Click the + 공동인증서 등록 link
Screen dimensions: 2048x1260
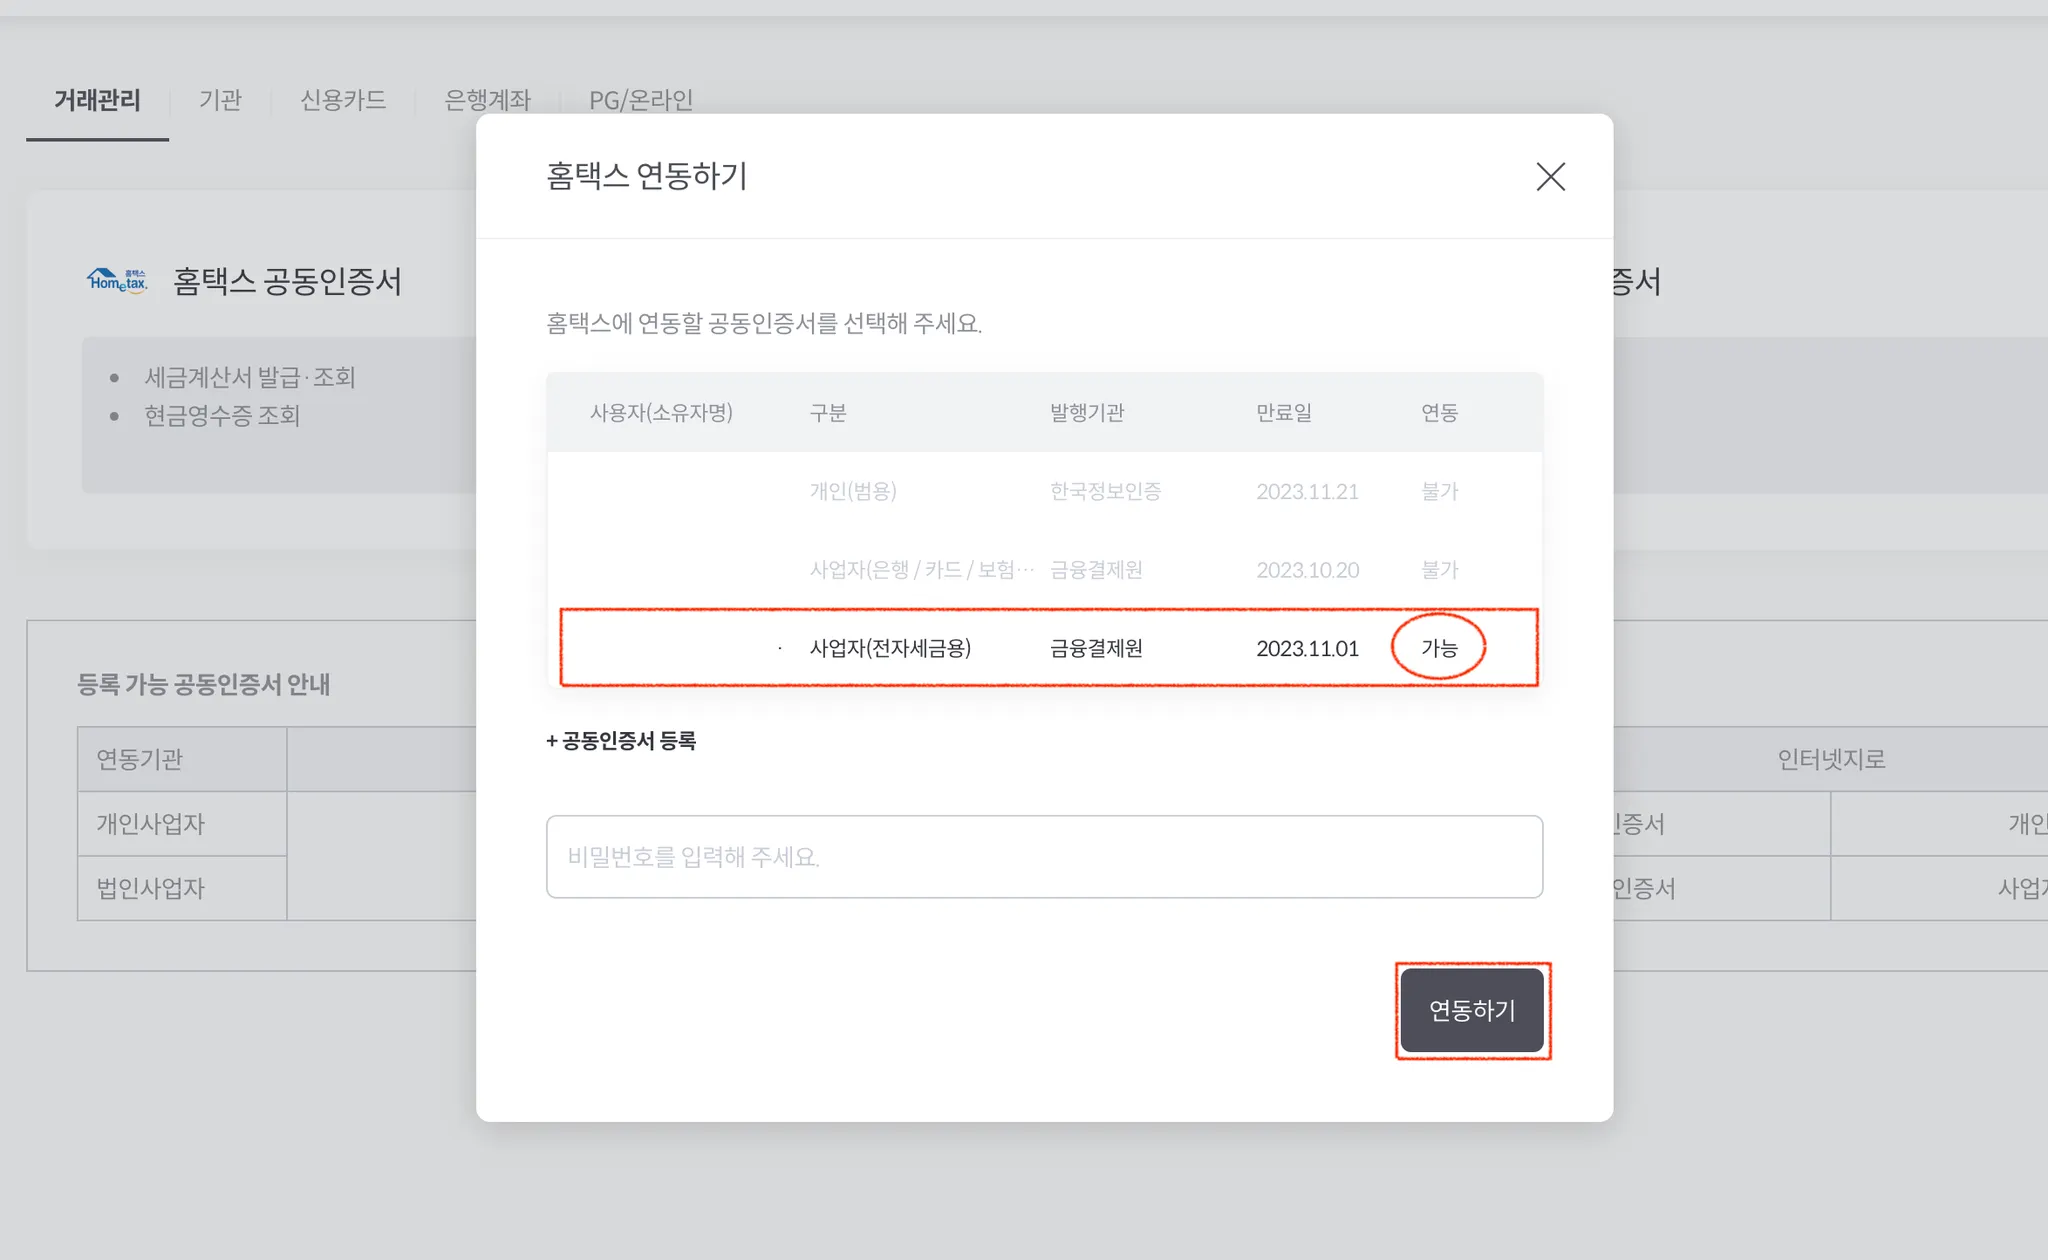[x=621, y=741]
